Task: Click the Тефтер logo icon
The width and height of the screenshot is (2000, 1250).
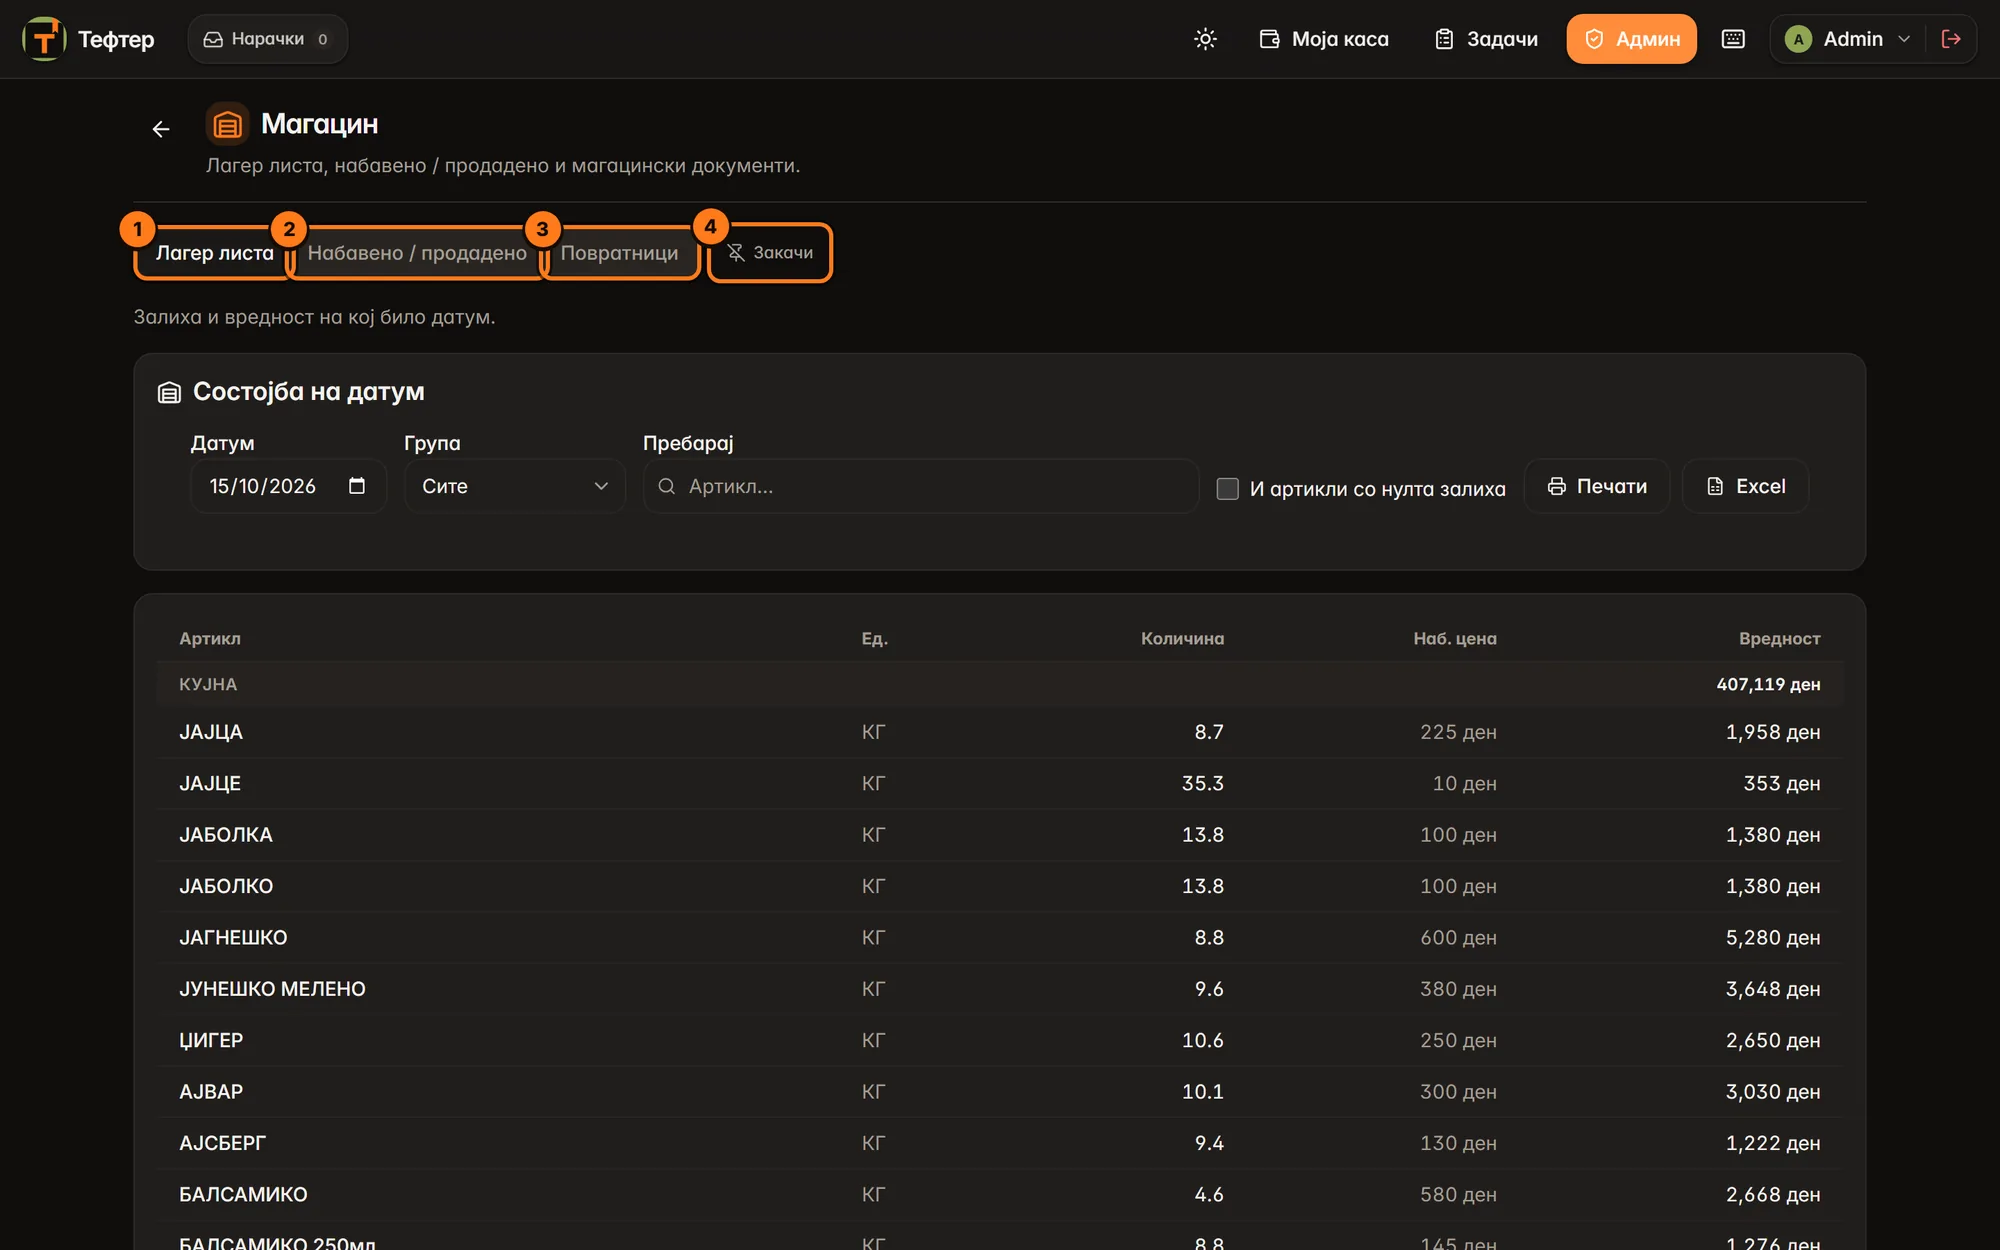Action: click(x=44, y=39)
